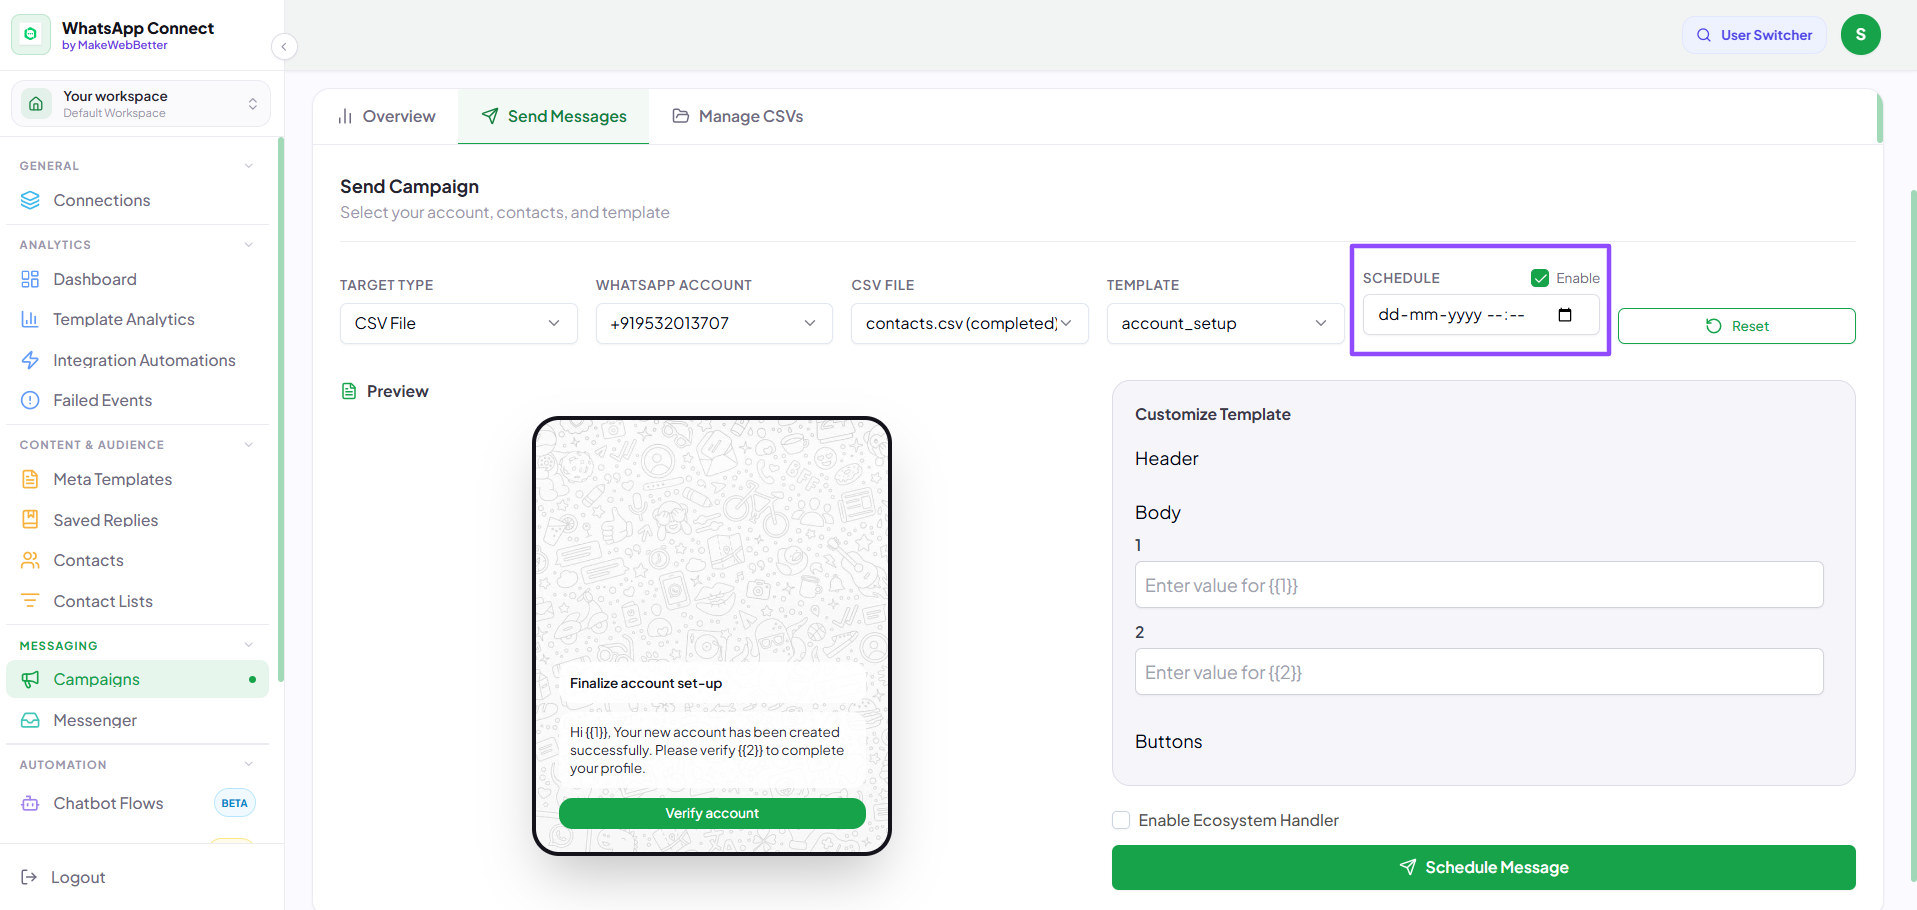Focus the Enter value for {{1}} field
The image size is (1917, 910).
coord(1479,585)
